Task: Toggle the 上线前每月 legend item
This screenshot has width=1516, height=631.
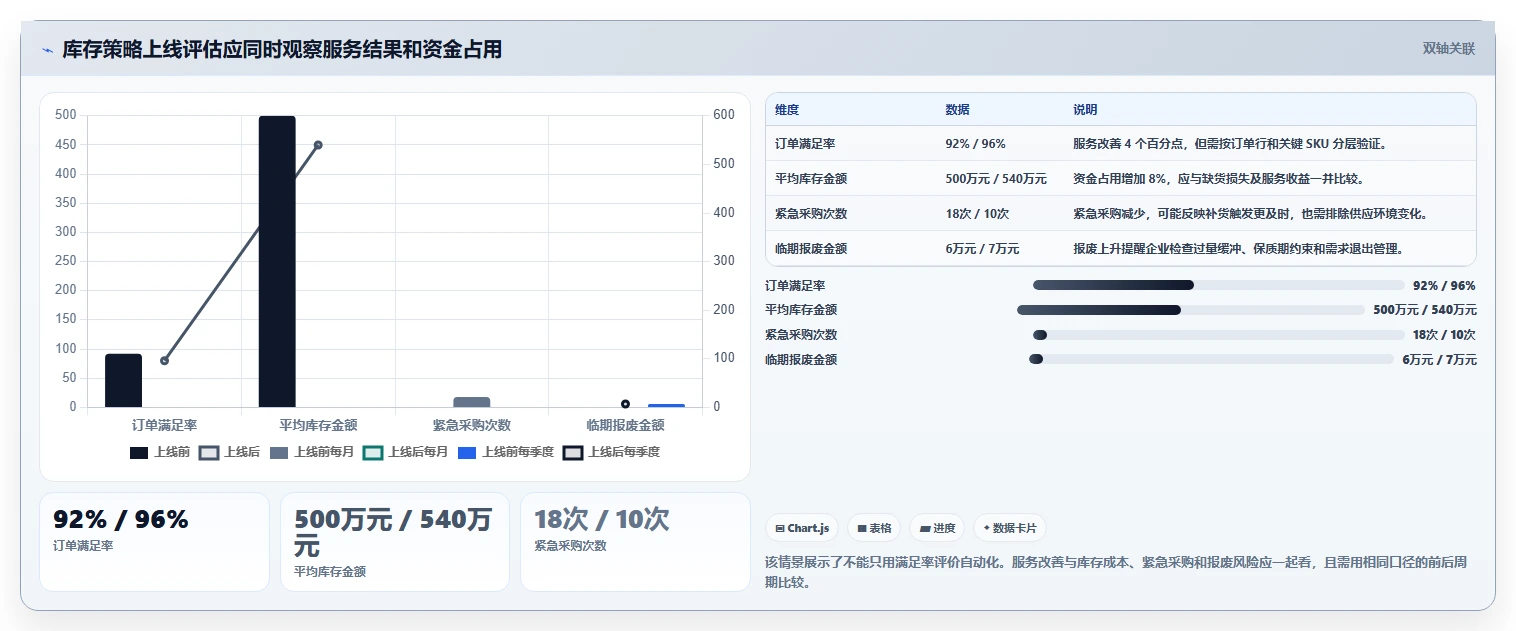Action: 312,452
